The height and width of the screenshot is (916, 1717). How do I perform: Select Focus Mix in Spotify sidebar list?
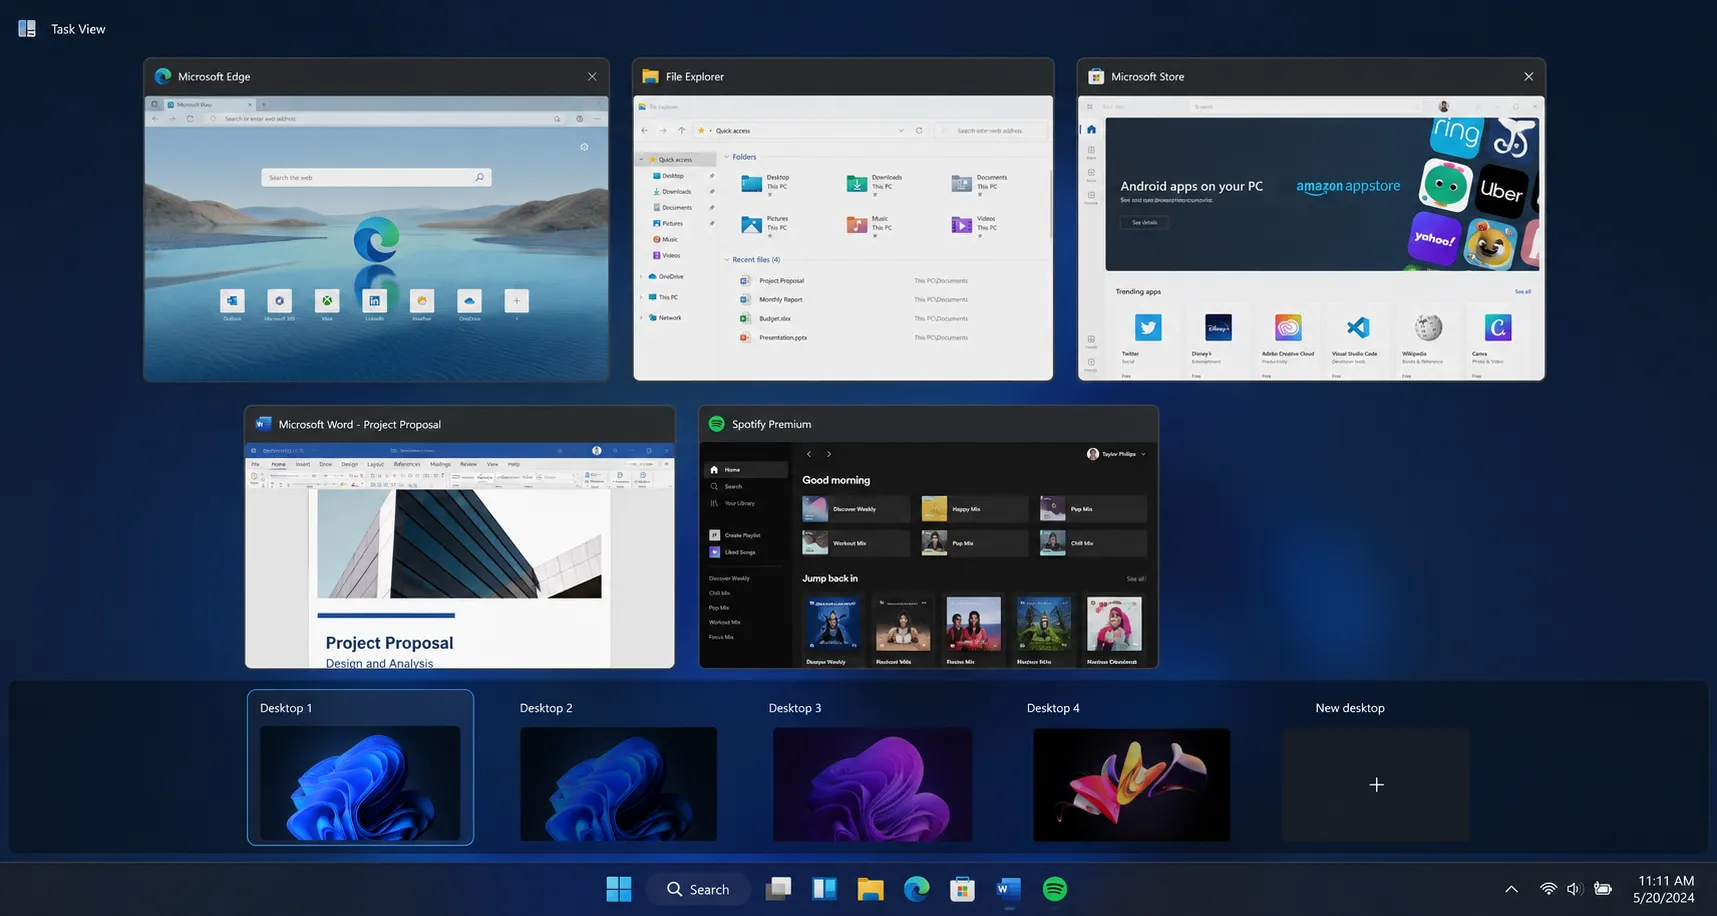[x=721, y=637]
